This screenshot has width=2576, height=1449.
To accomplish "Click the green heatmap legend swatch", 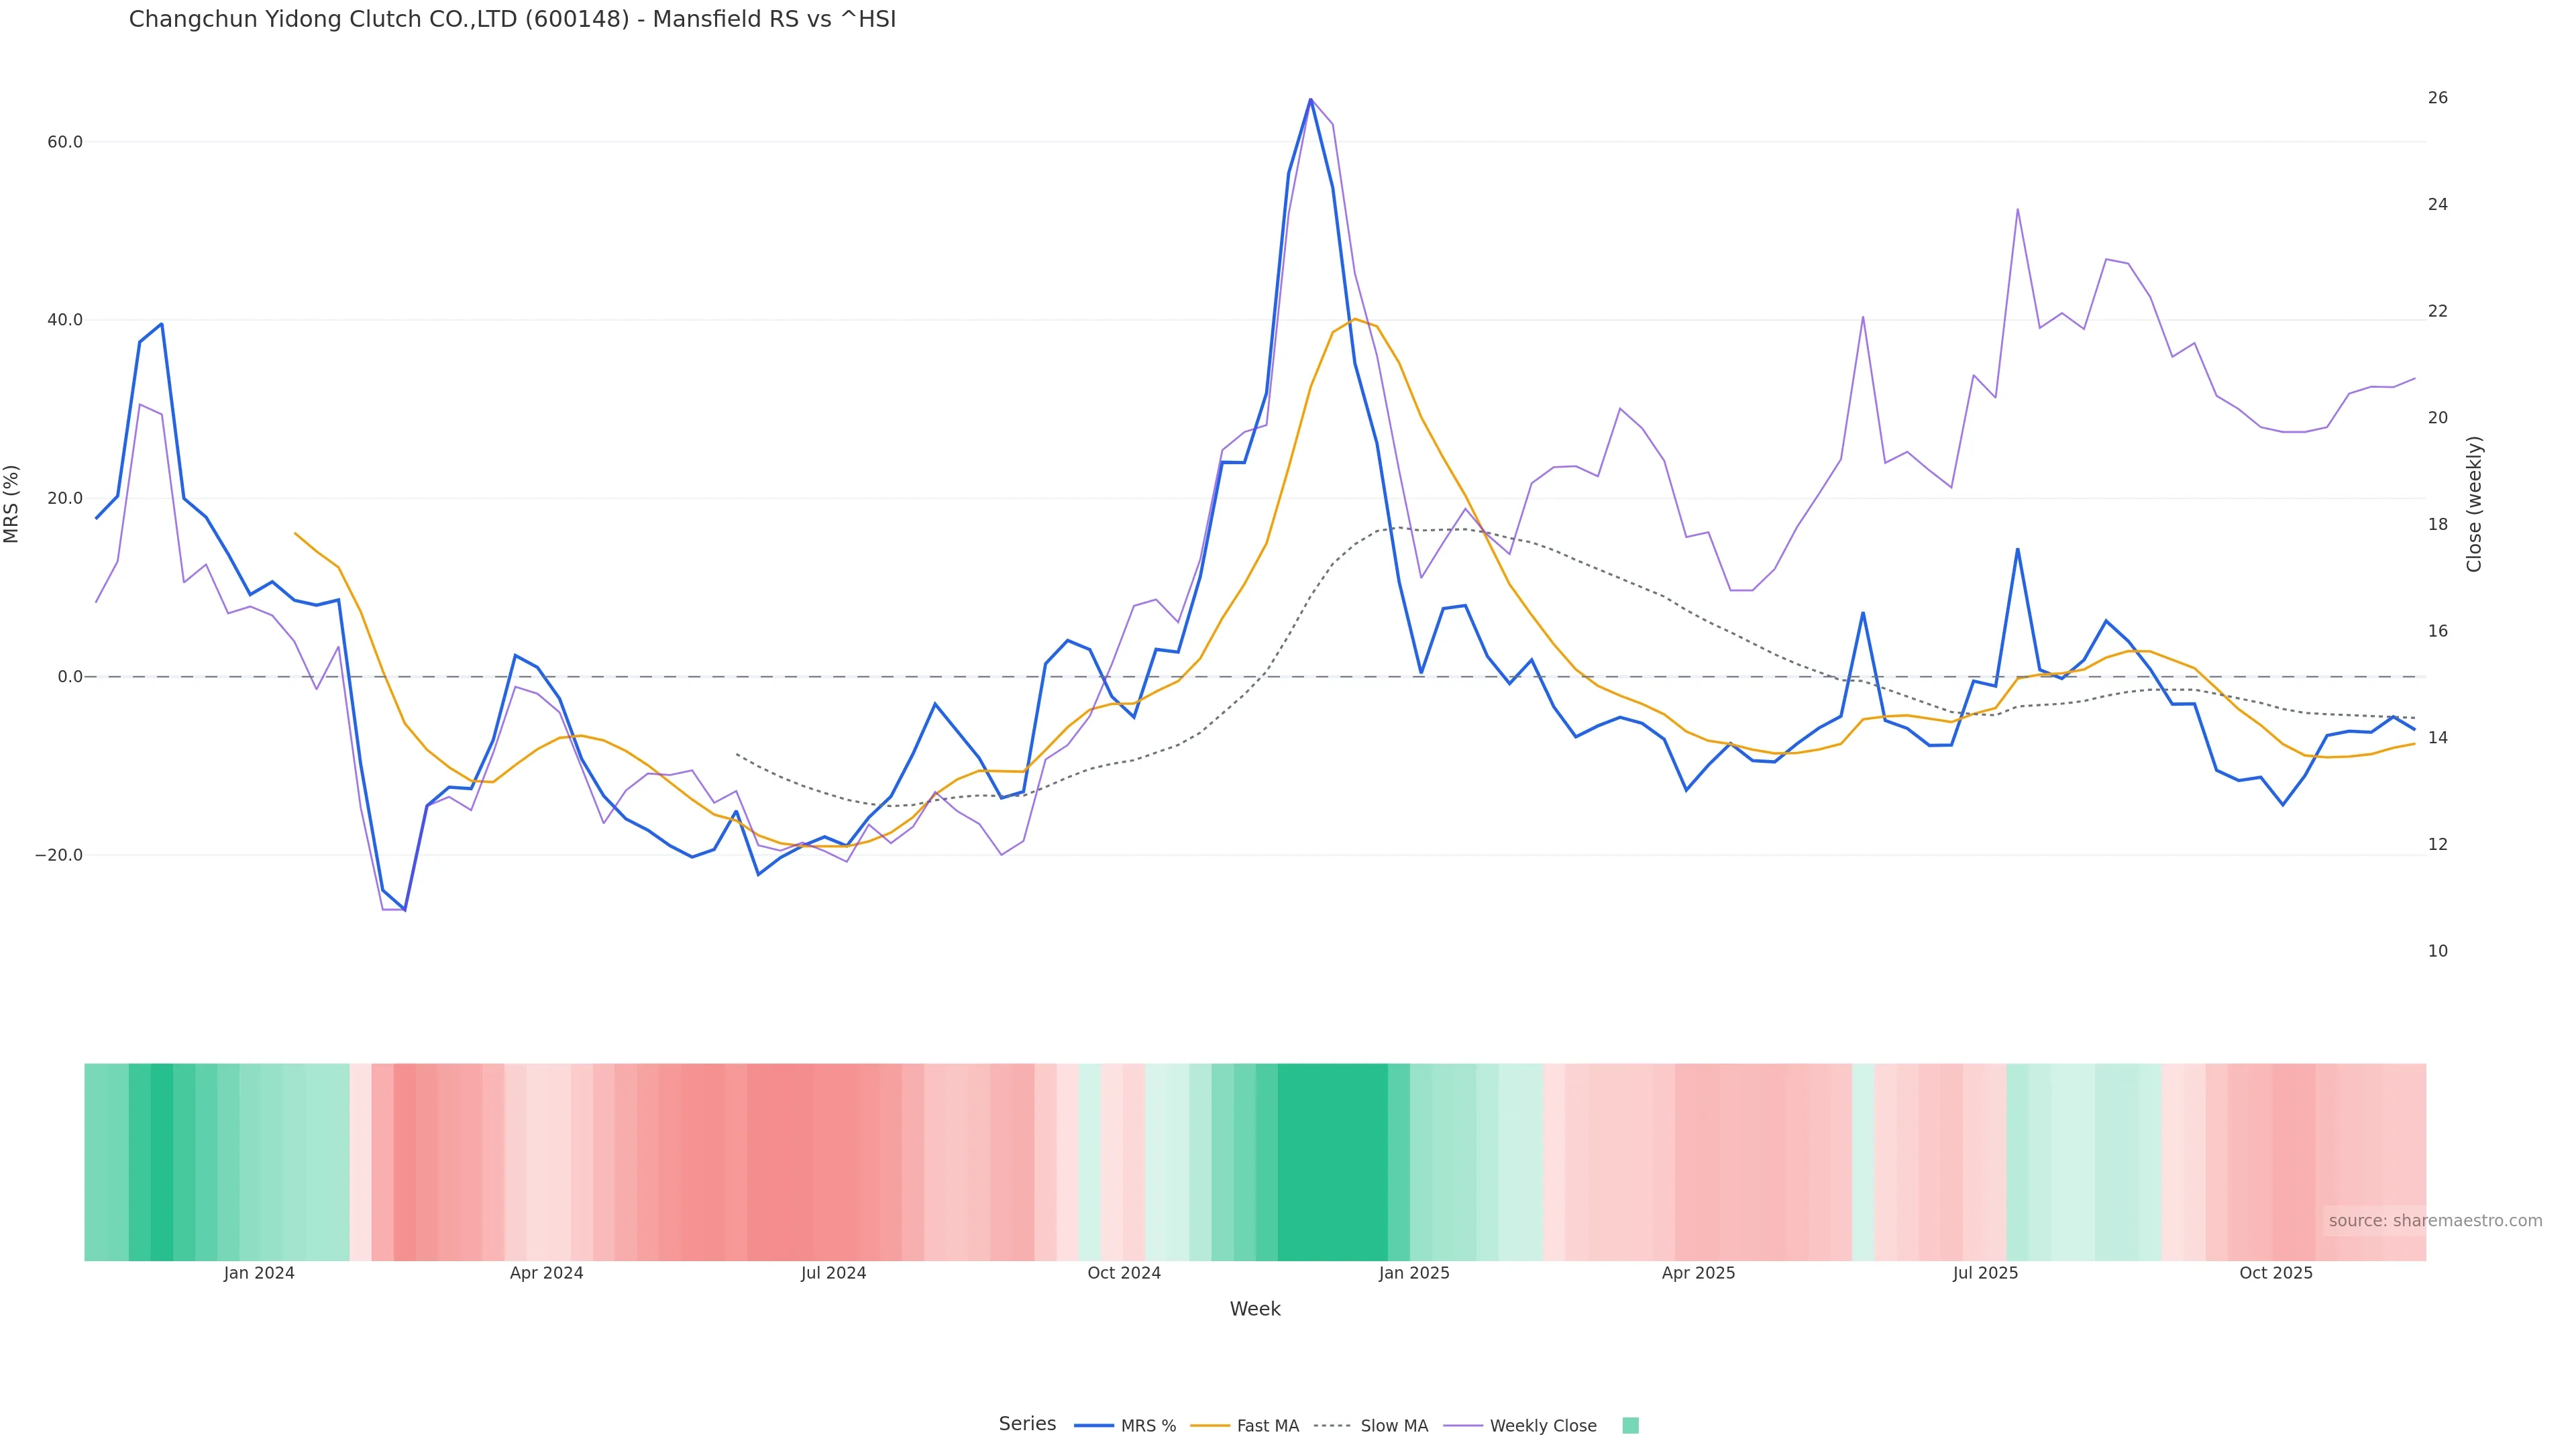I will pos(1630,1426).
